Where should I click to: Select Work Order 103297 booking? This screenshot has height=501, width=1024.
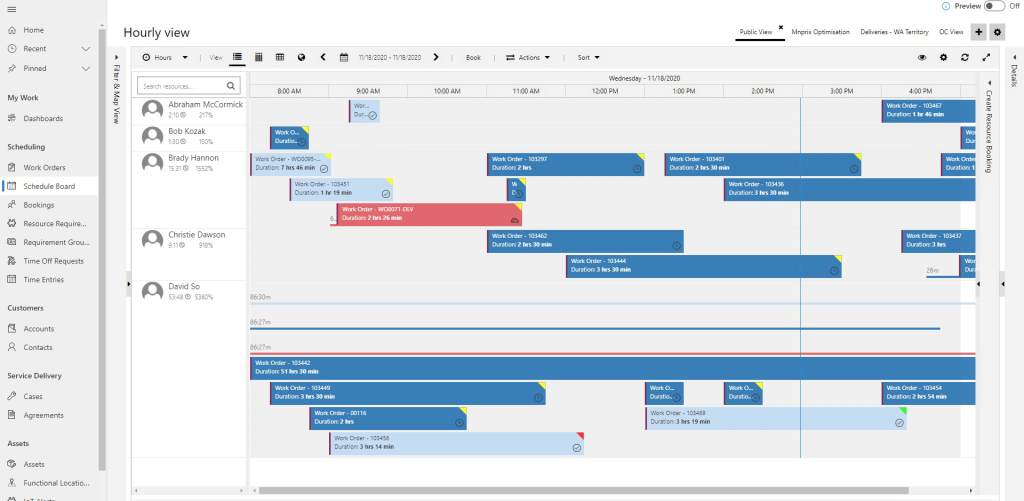point(566,164)
